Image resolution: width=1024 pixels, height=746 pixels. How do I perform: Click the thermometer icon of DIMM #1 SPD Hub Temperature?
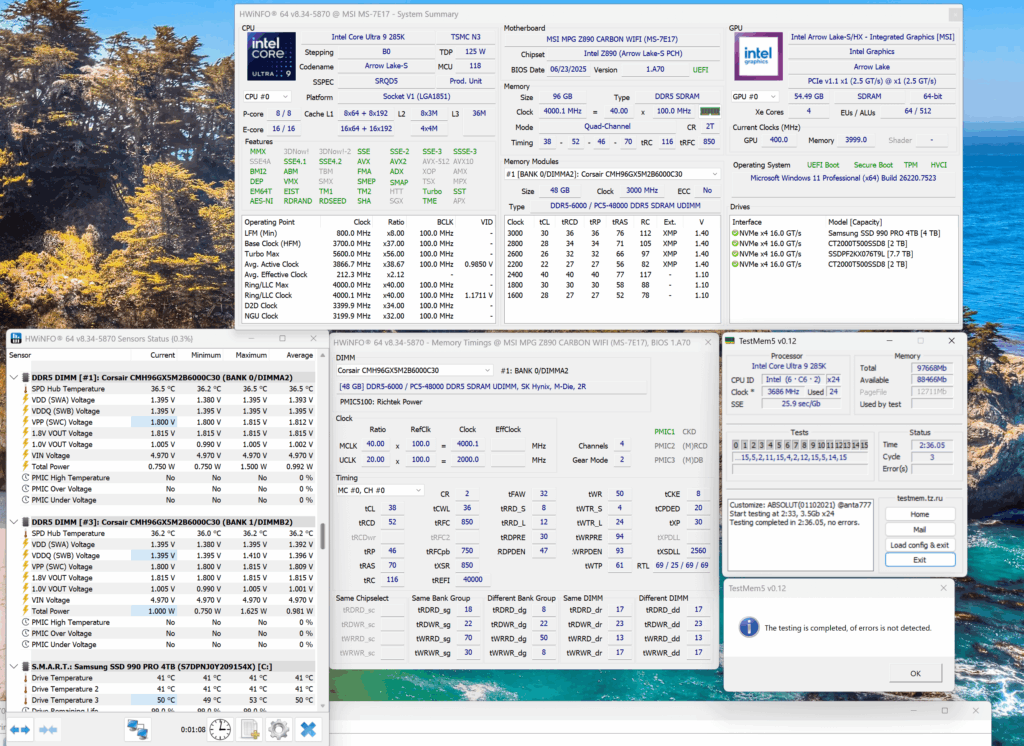(26, 389)
